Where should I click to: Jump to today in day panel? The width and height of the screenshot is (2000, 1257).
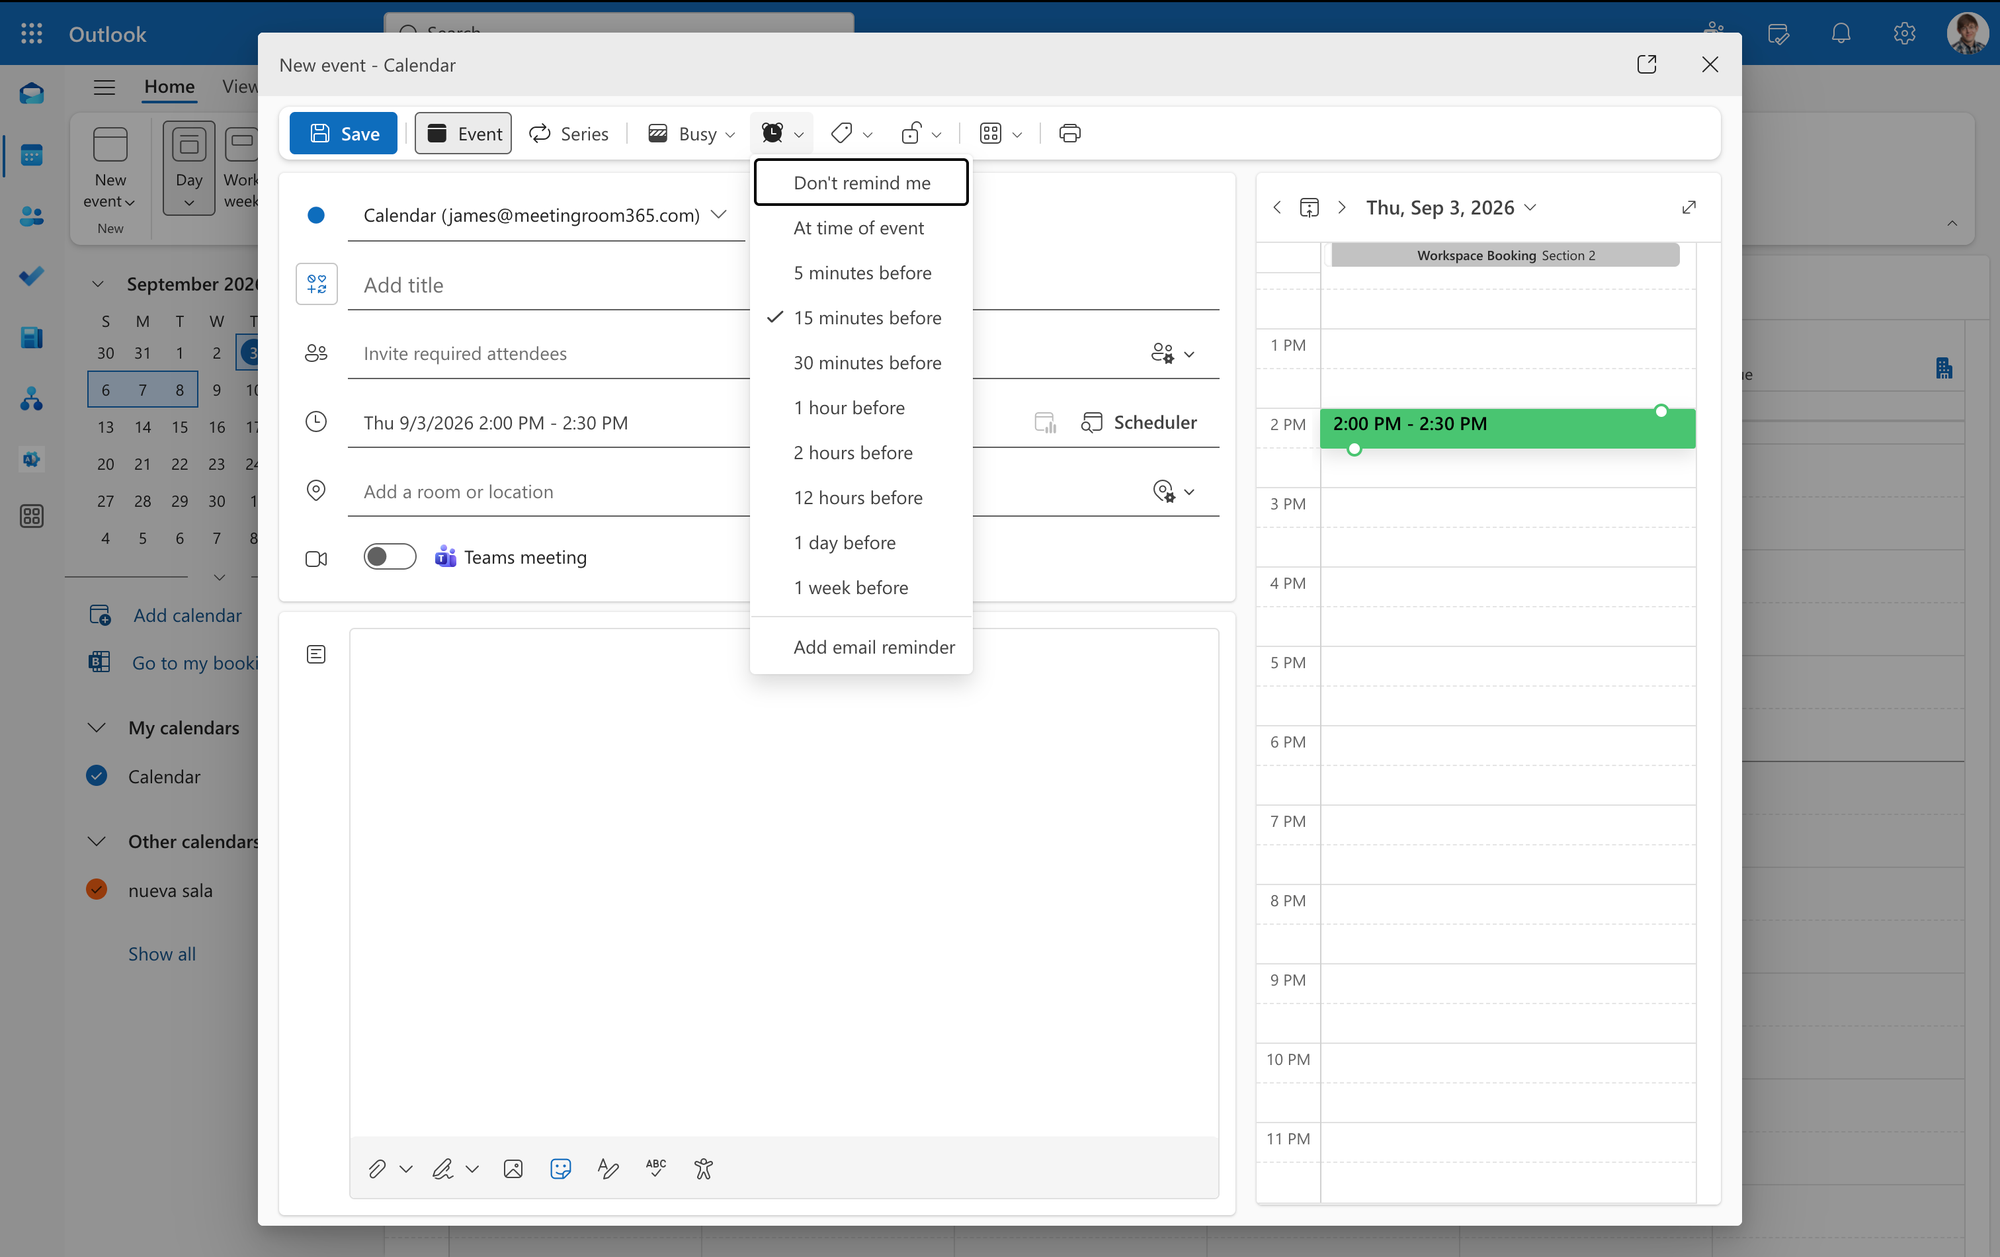[x=1309, y=207]
